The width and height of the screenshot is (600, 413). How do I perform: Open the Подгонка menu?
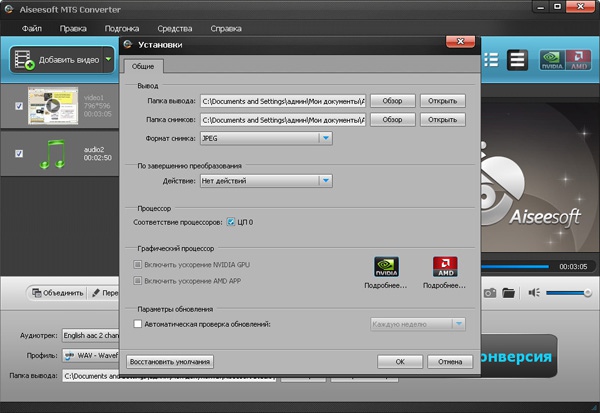pyautogui.click(x=122, y=28)
